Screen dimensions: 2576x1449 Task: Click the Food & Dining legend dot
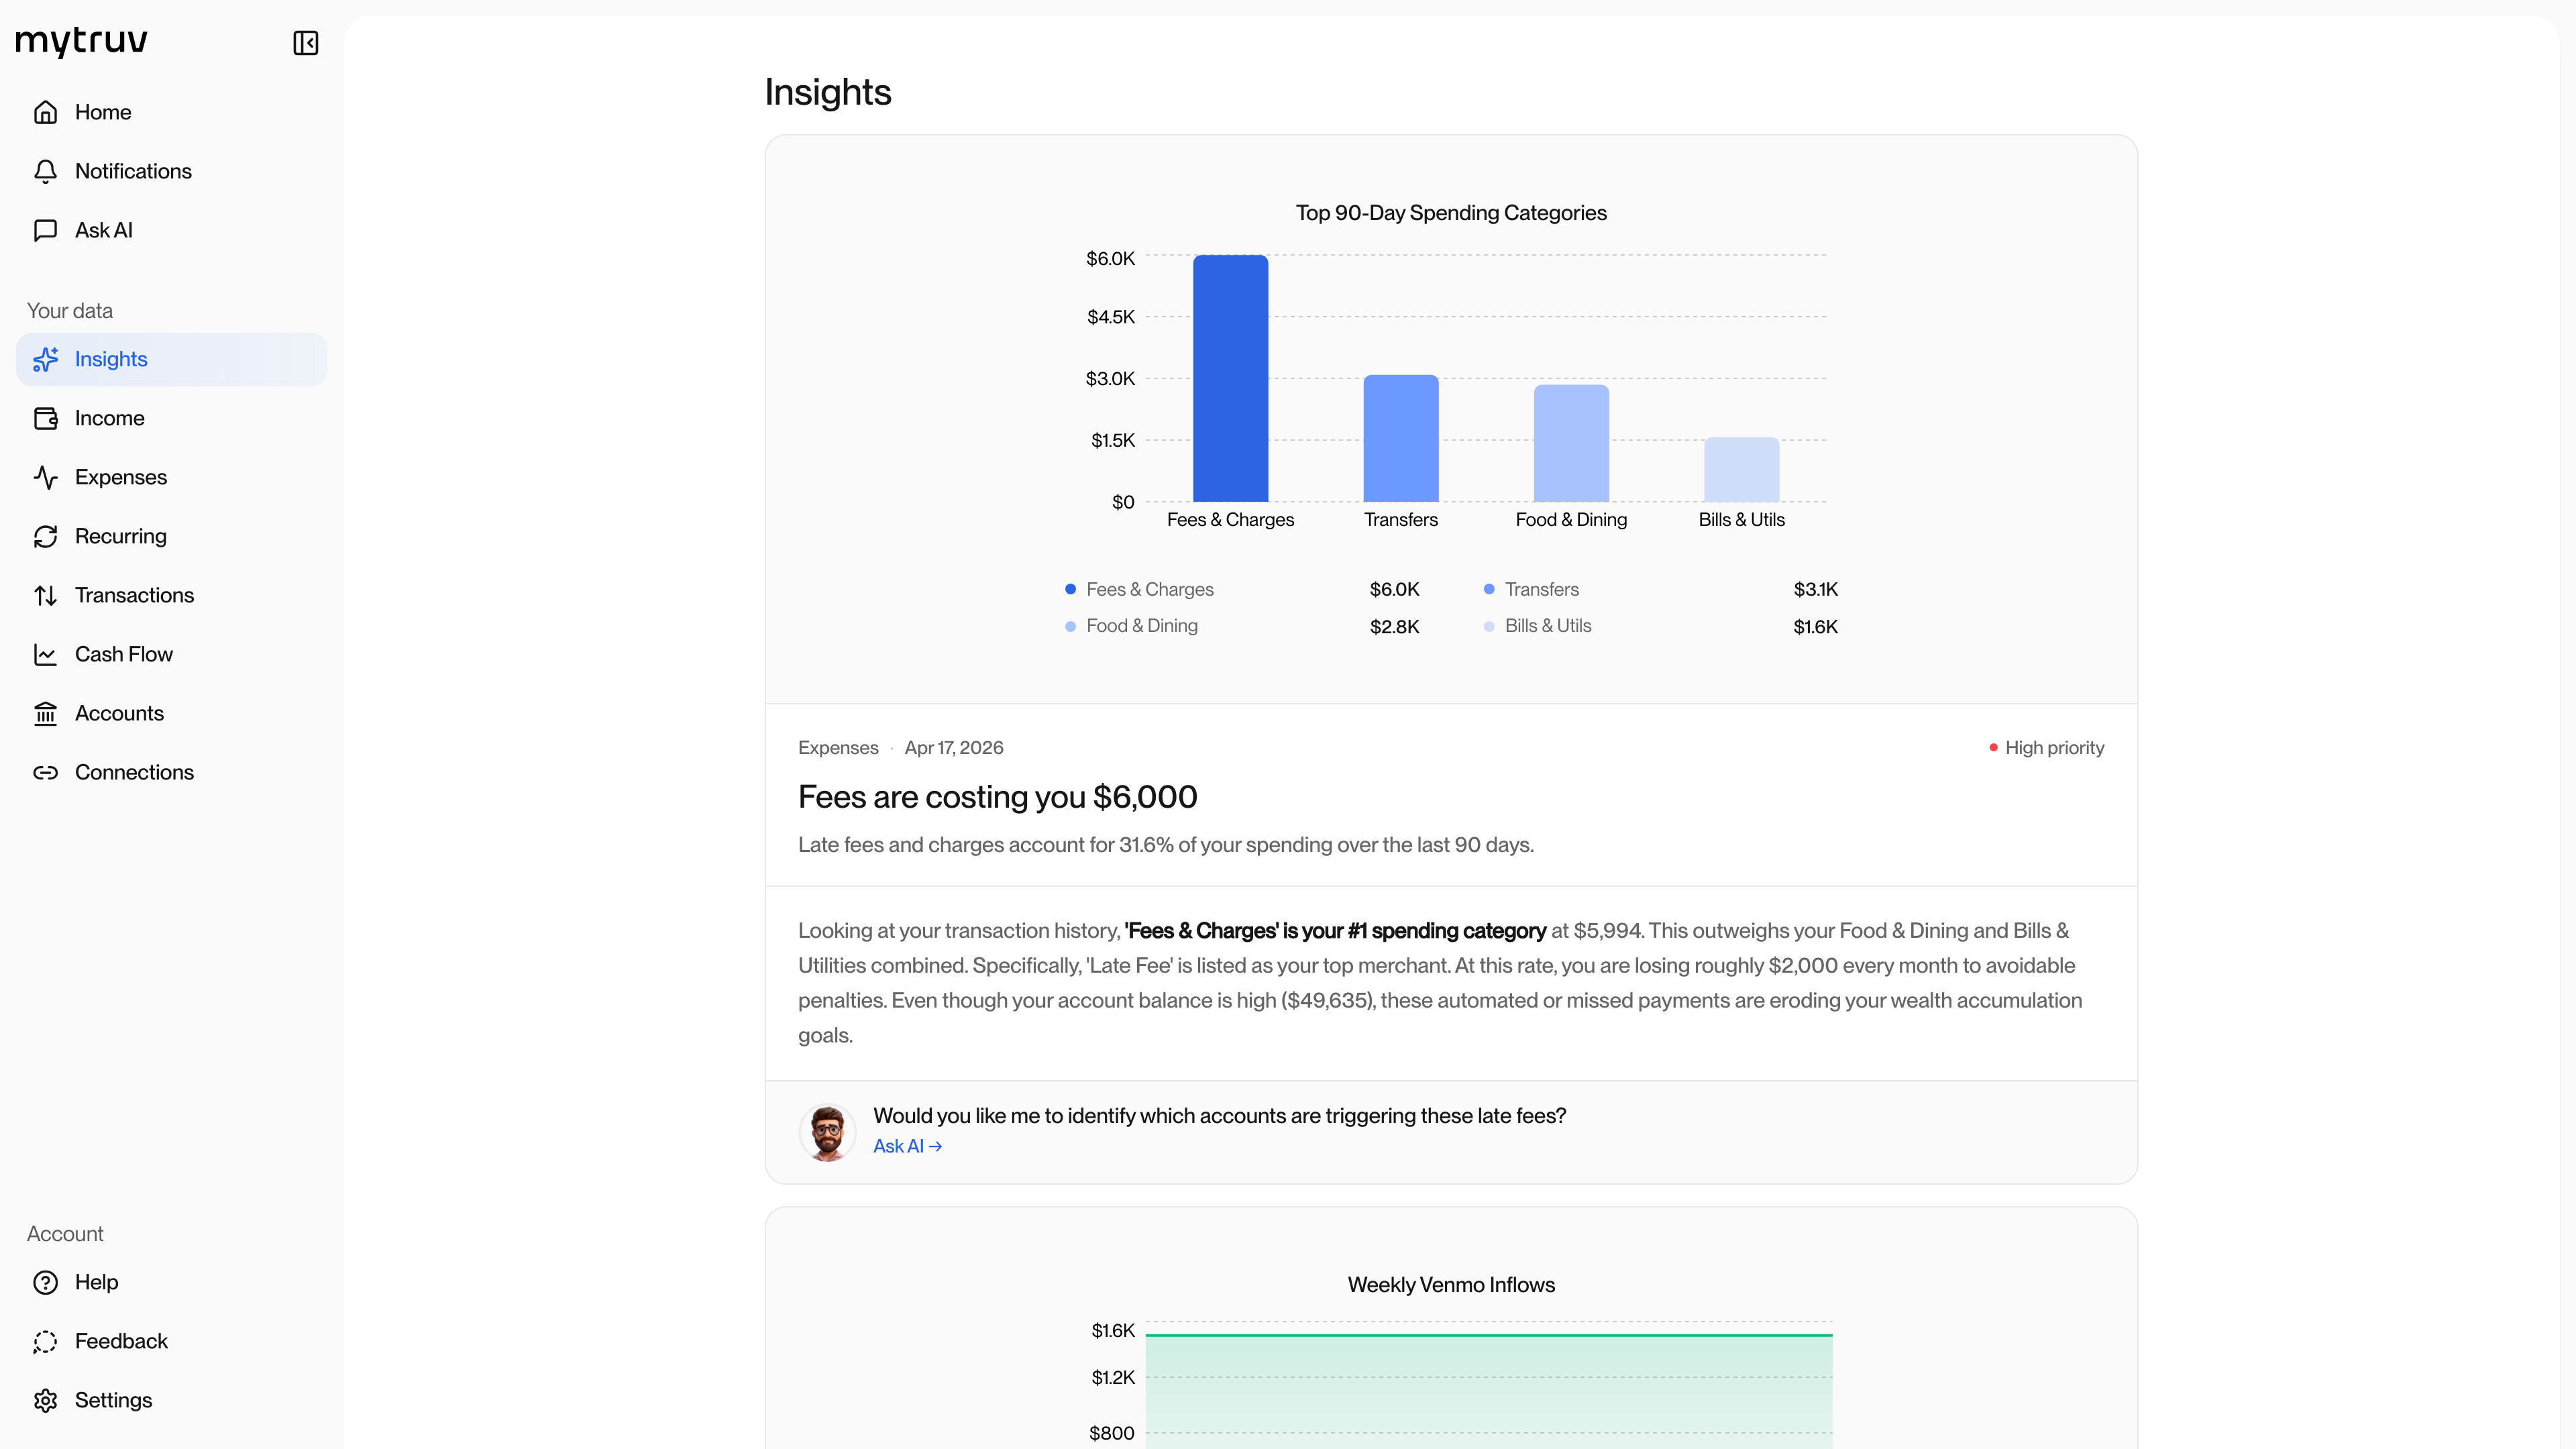tap(1070, 626)
